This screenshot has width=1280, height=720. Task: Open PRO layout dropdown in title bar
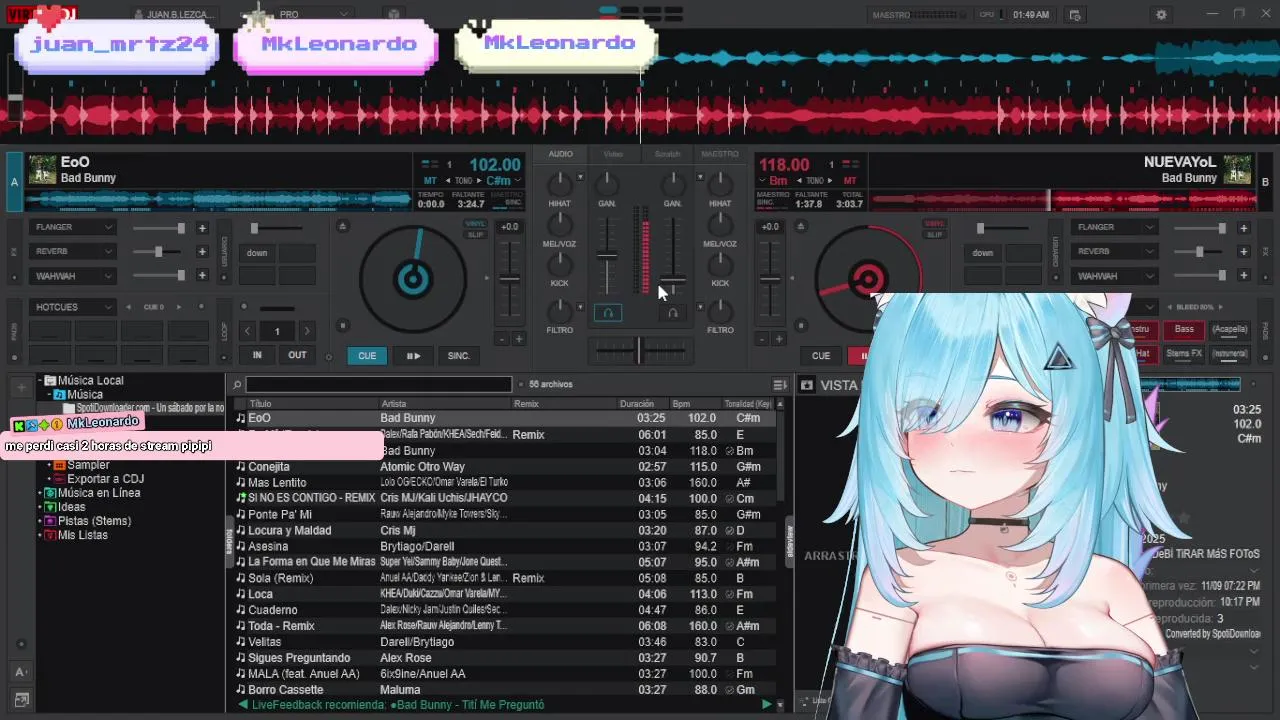(x=314, y=15)
